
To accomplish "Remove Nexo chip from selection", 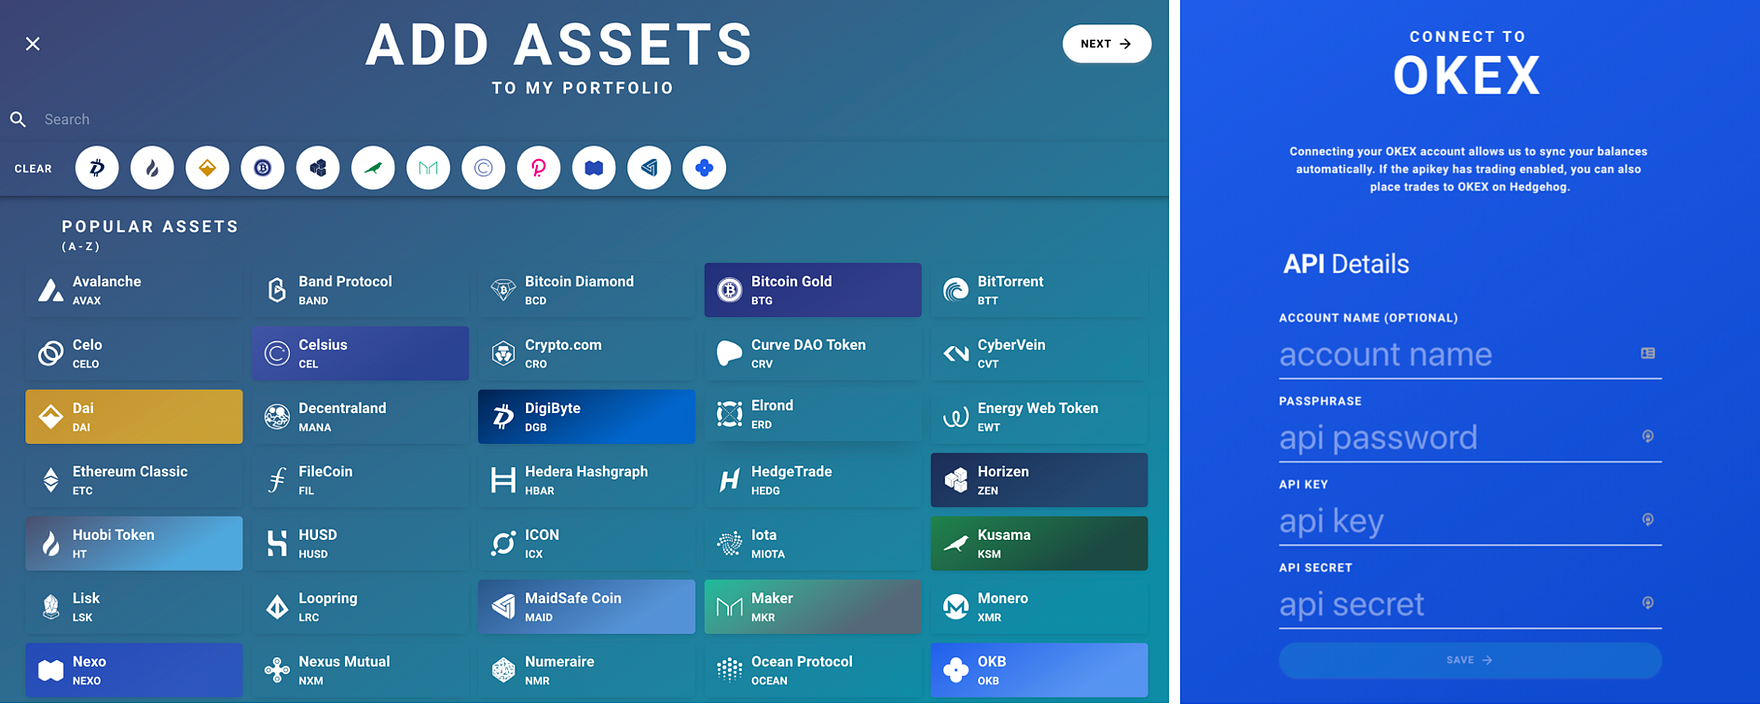I will [x=594, y=168].
